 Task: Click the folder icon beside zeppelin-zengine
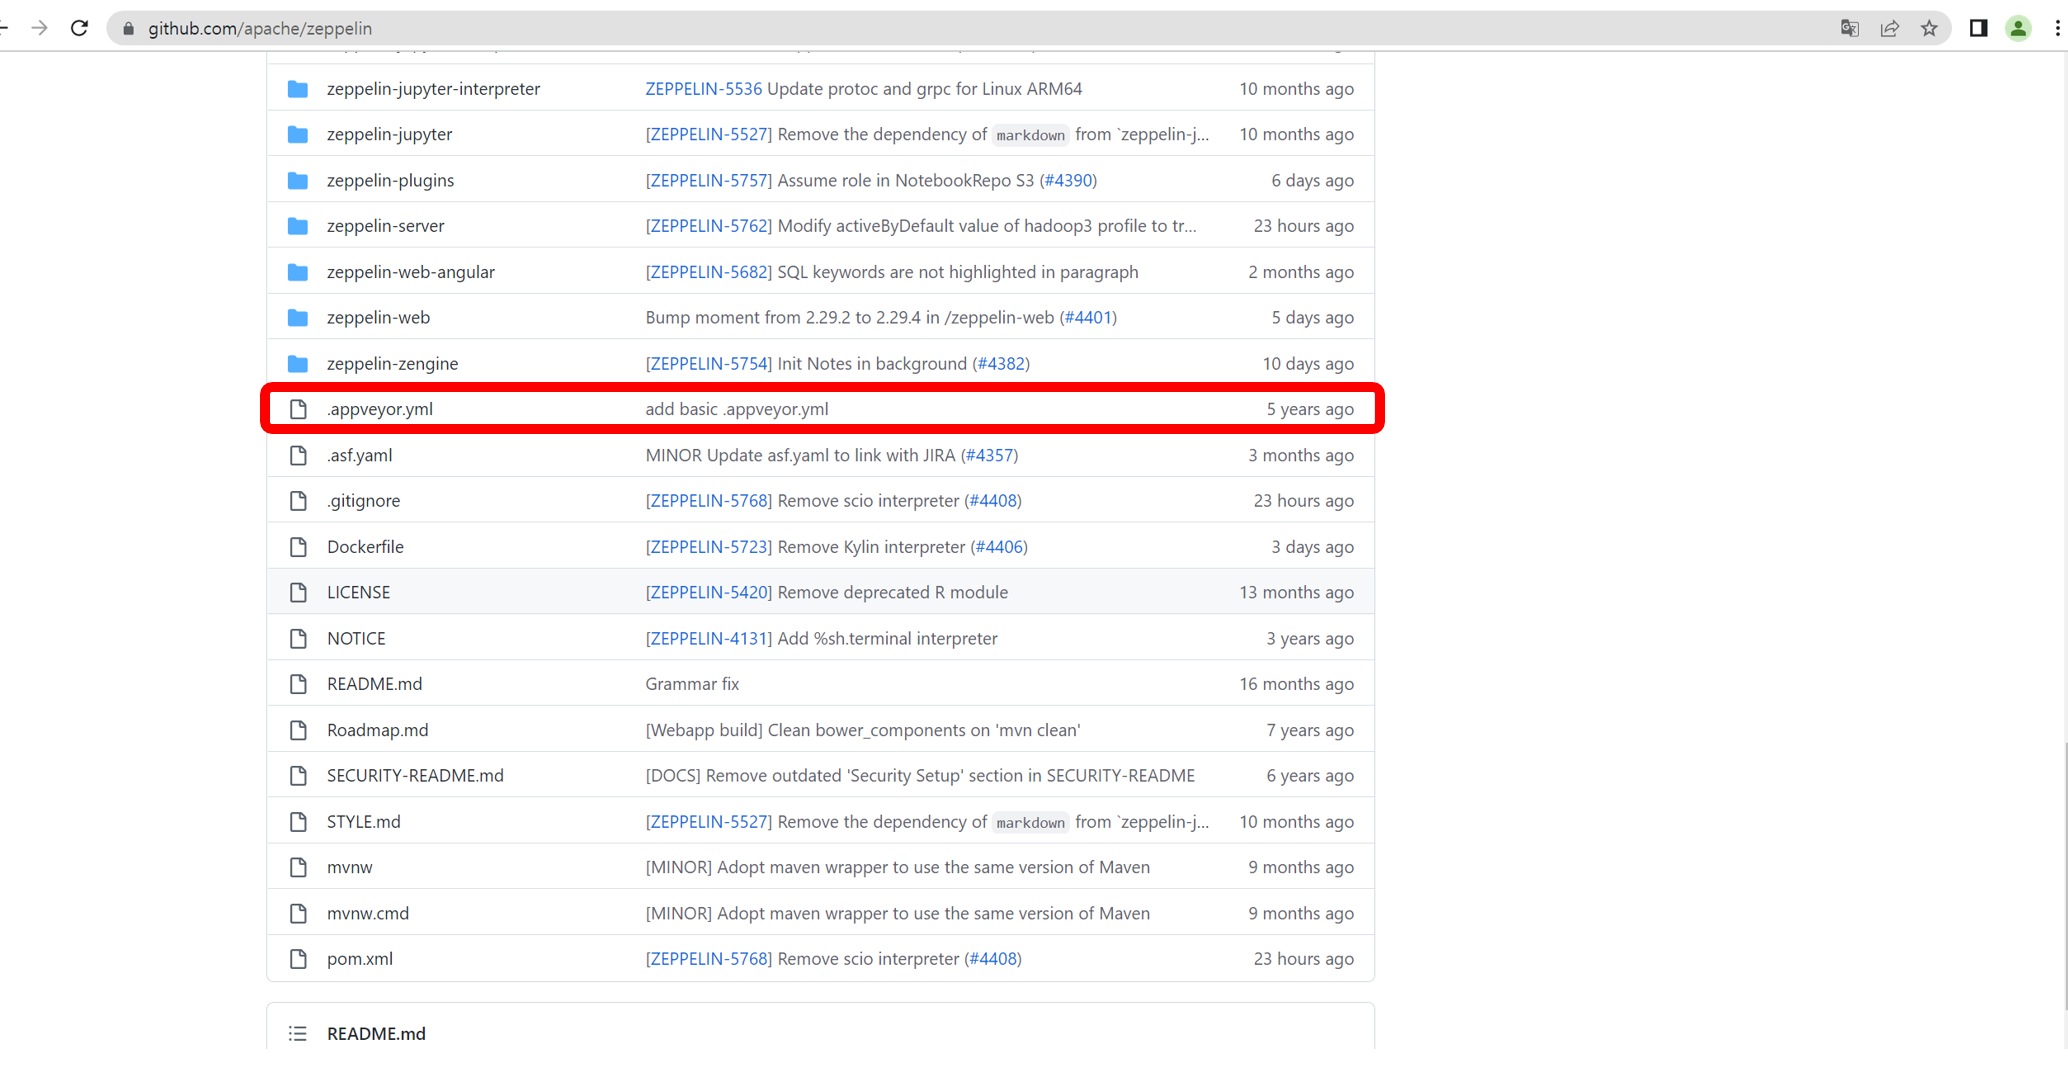298,363
